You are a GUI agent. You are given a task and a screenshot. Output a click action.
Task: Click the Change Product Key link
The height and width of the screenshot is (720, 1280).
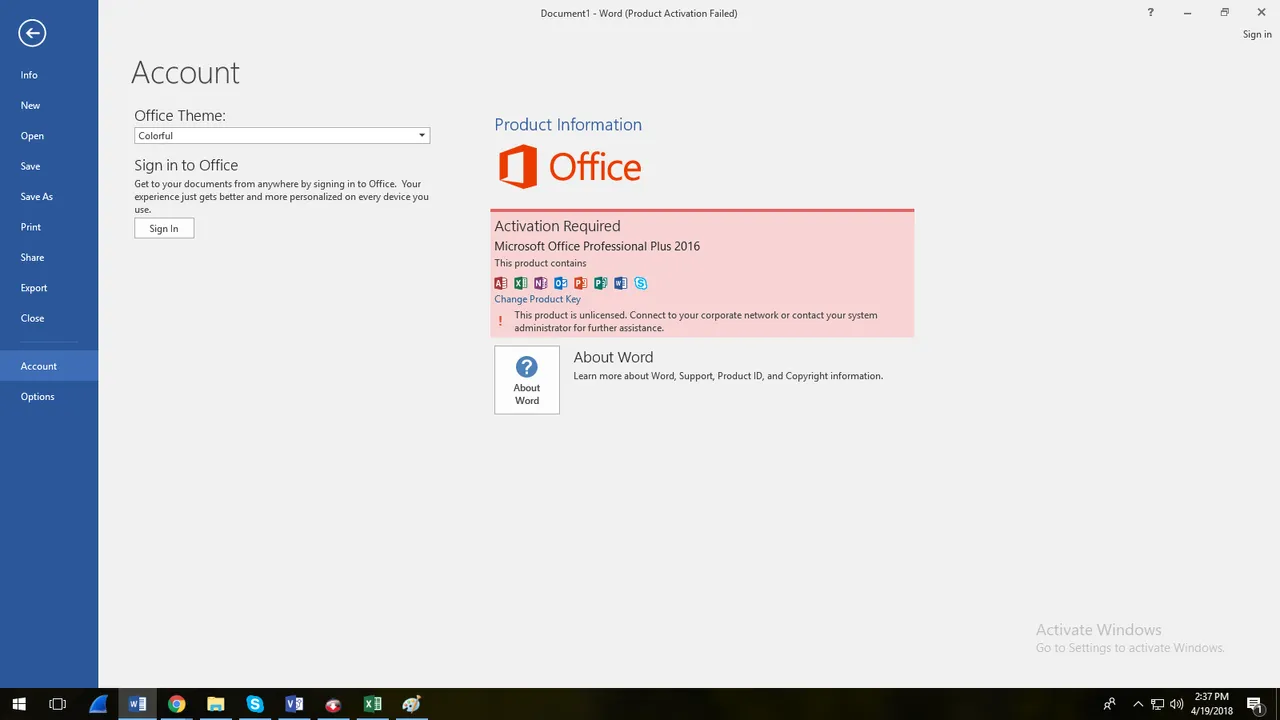(537, 299)
